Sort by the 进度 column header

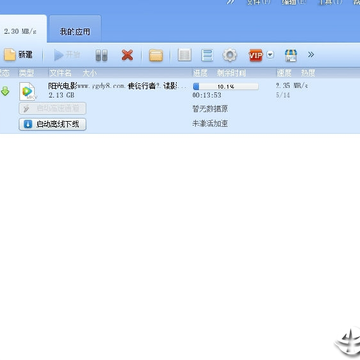point(200,73)
